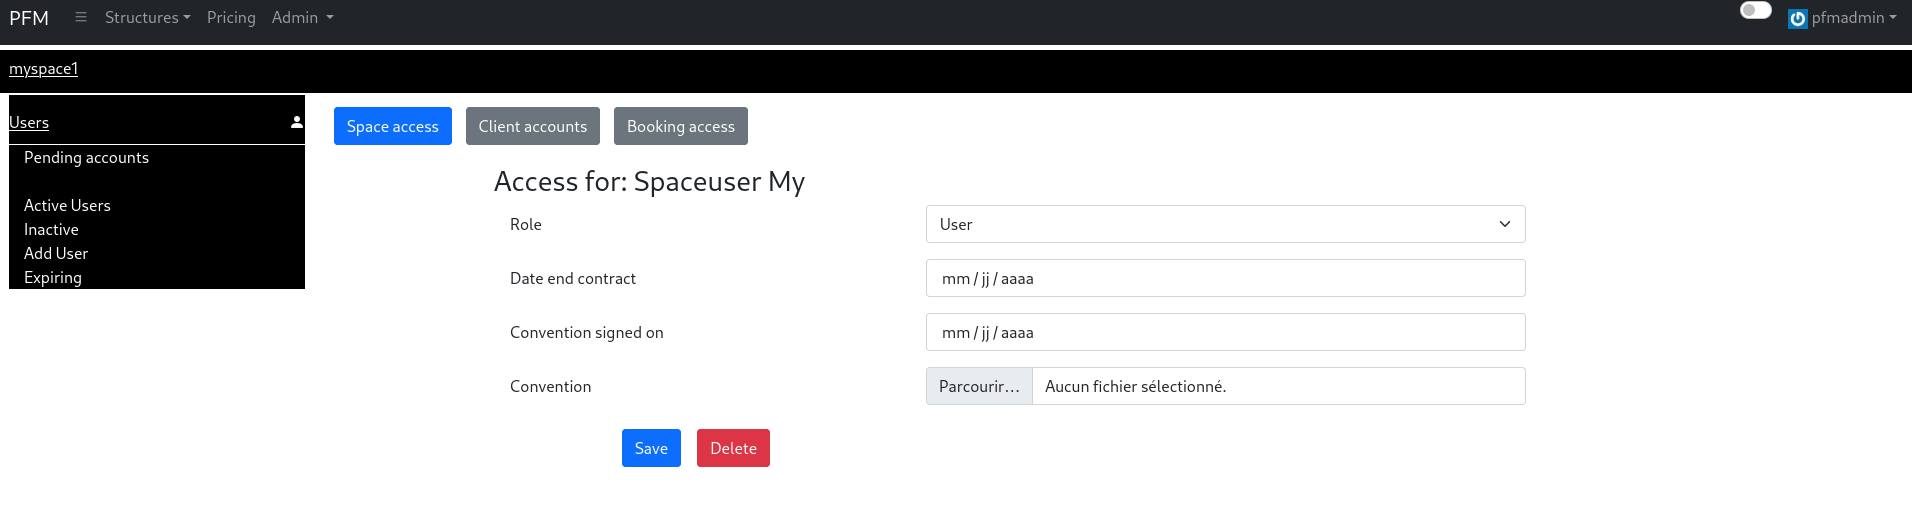The width and height of the screenshot is (1912, 514).
Task: Switch to Client accounts tab
Action: pos(533,126)
